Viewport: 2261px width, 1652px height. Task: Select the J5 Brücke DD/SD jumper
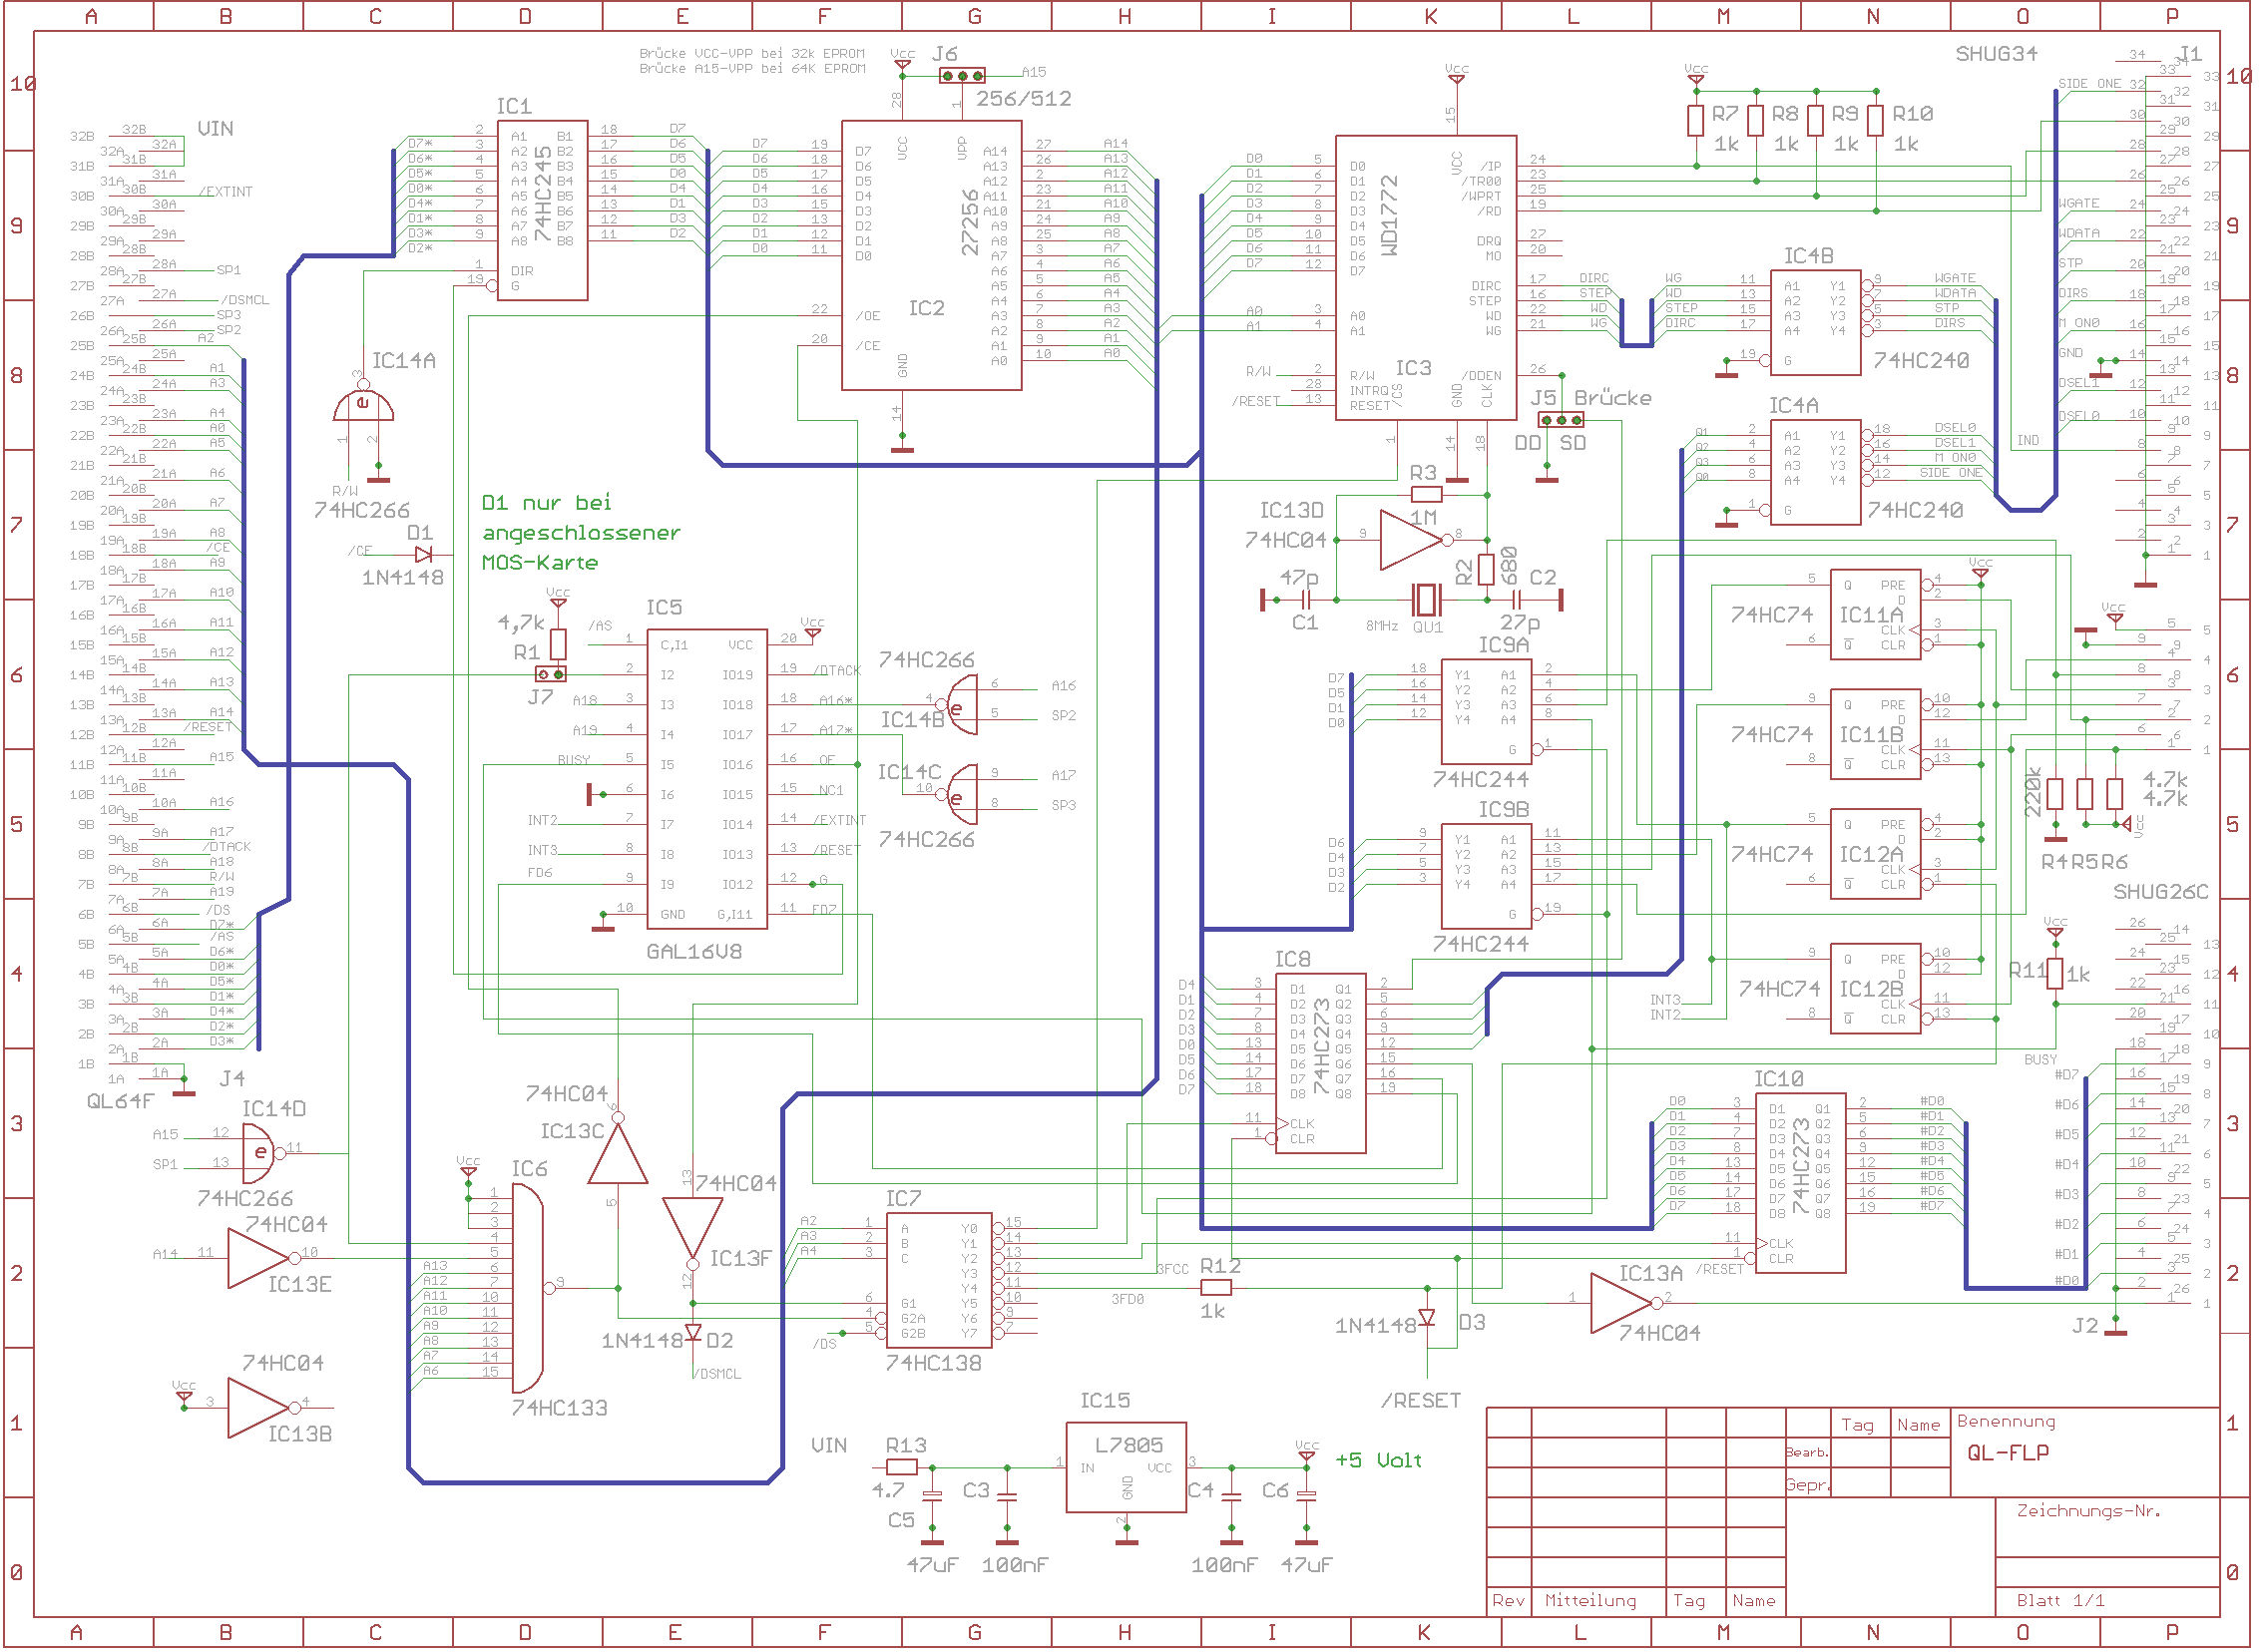coord(1561,420)
